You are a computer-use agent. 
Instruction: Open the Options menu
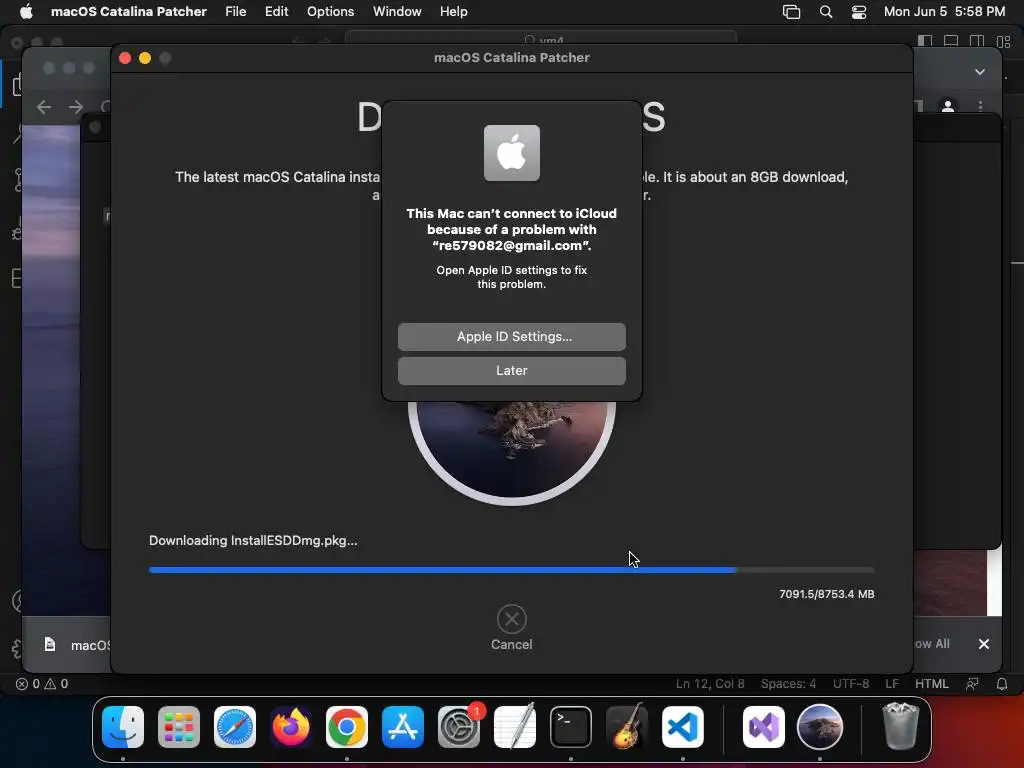point(330,12)
